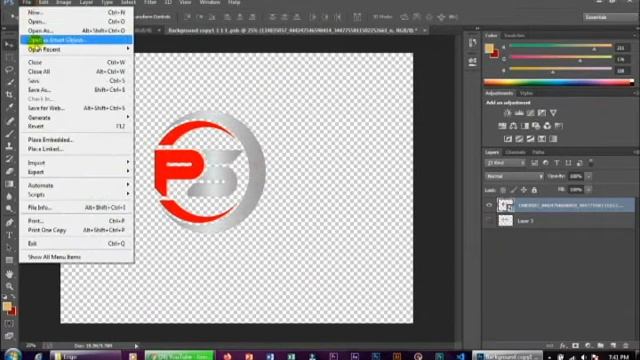The width and height of the screenshot is (640, 360).
Task: Choose Print One Copy in File menu
Action: (x=76, y=230)
